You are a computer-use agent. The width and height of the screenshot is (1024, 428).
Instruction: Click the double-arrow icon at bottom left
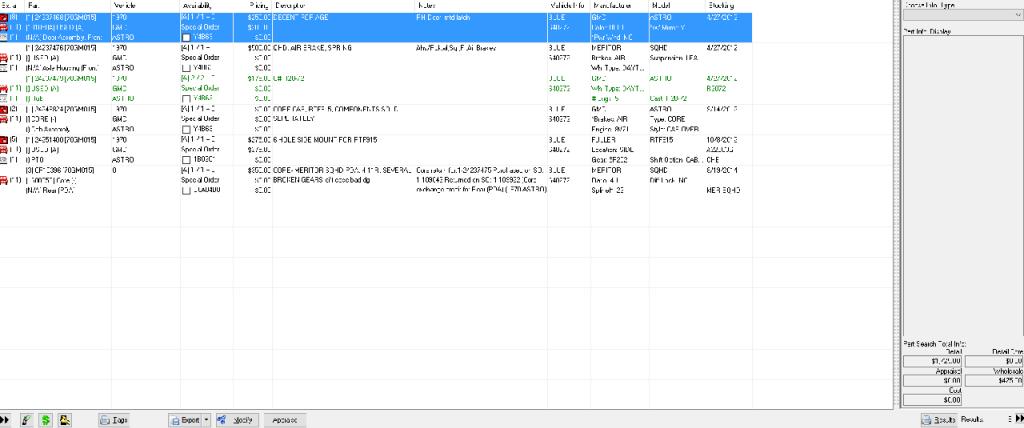[x=6, y=420]
